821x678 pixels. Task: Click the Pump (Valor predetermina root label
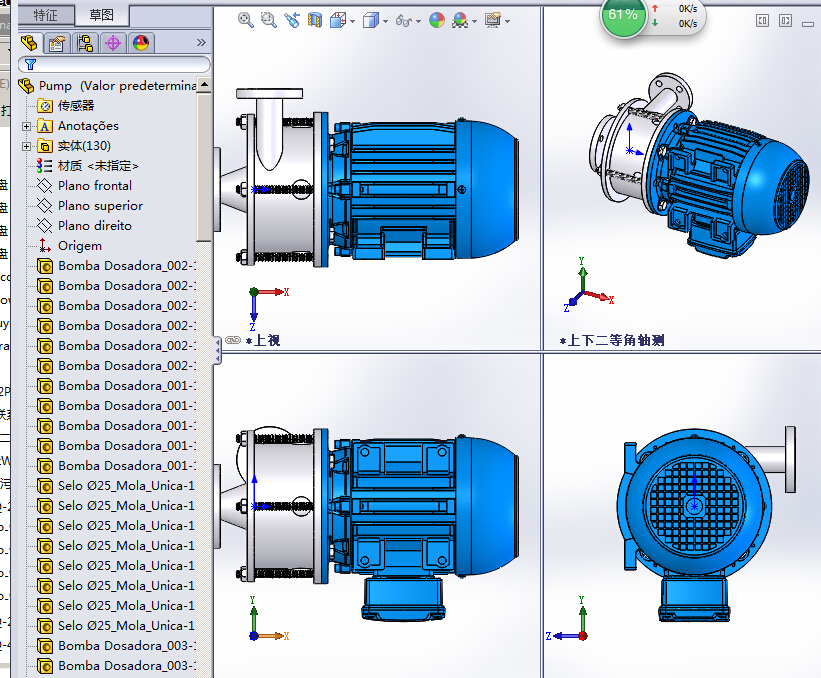(x=117, y=86)
